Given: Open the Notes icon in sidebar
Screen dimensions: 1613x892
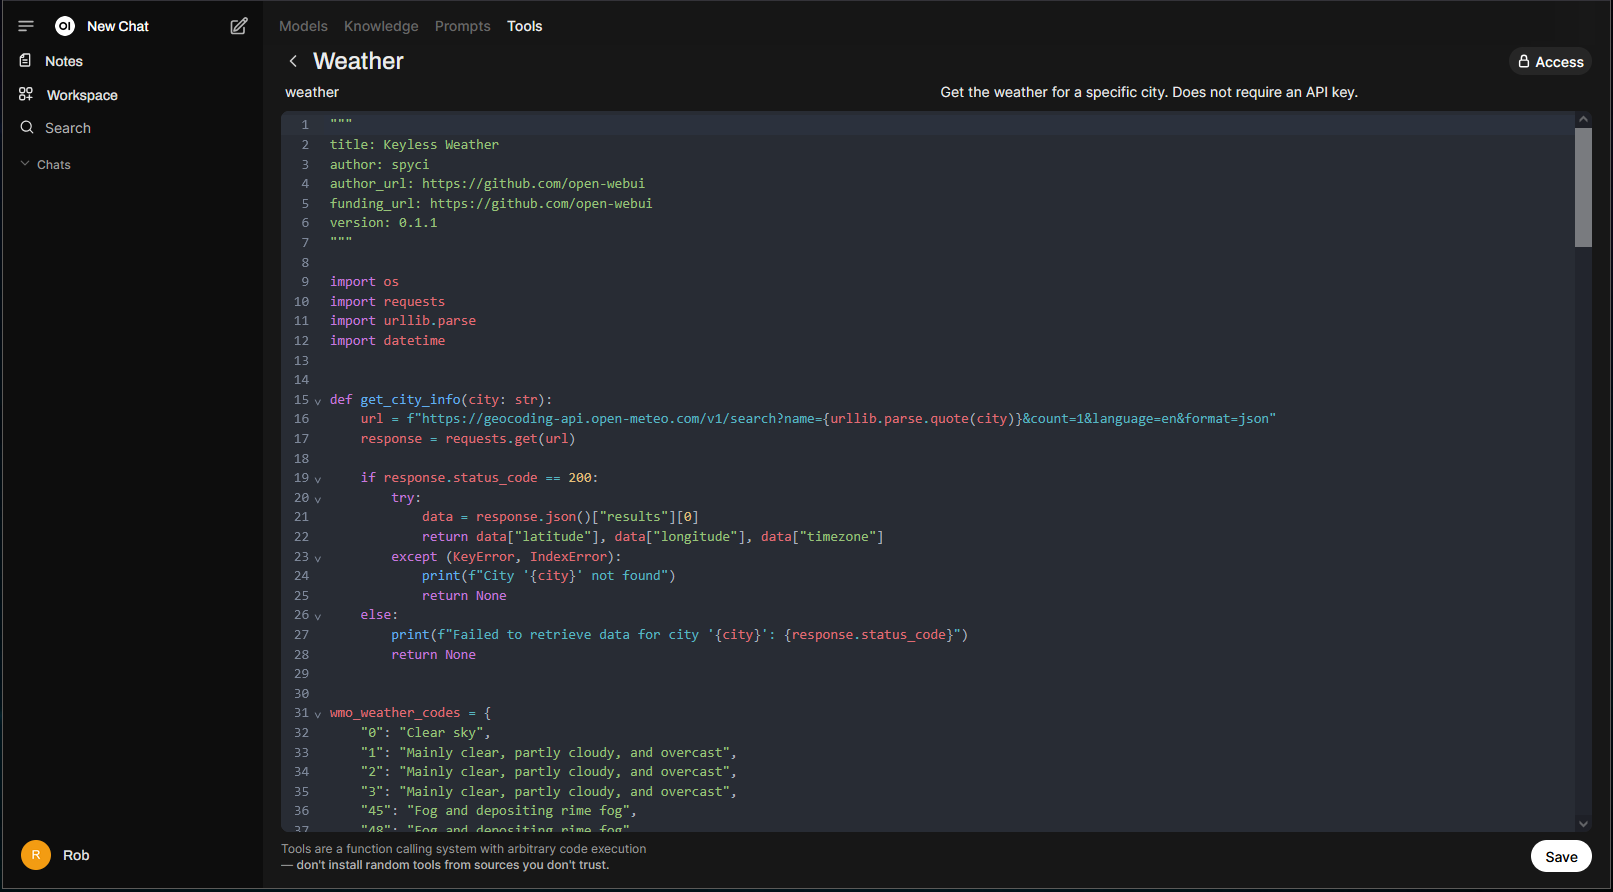Looking at the screenshot, I should pyautogui.click(x=26, y=61).
